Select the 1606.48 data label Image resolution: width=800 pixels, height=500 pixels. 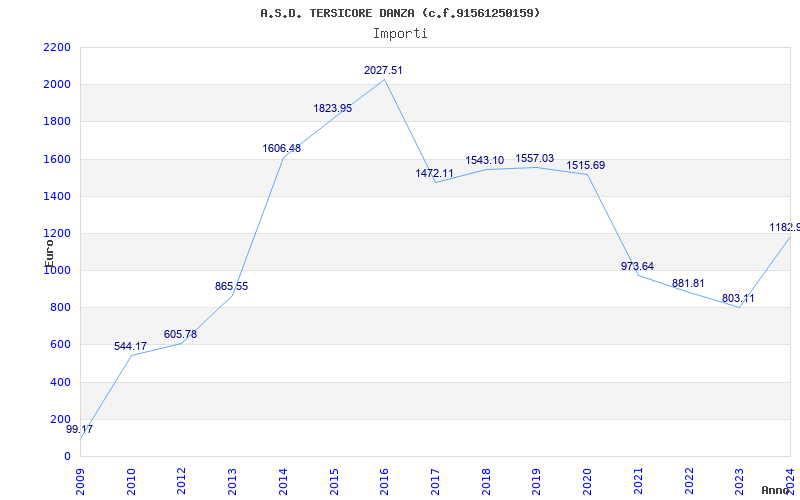[x=282, y=148]
